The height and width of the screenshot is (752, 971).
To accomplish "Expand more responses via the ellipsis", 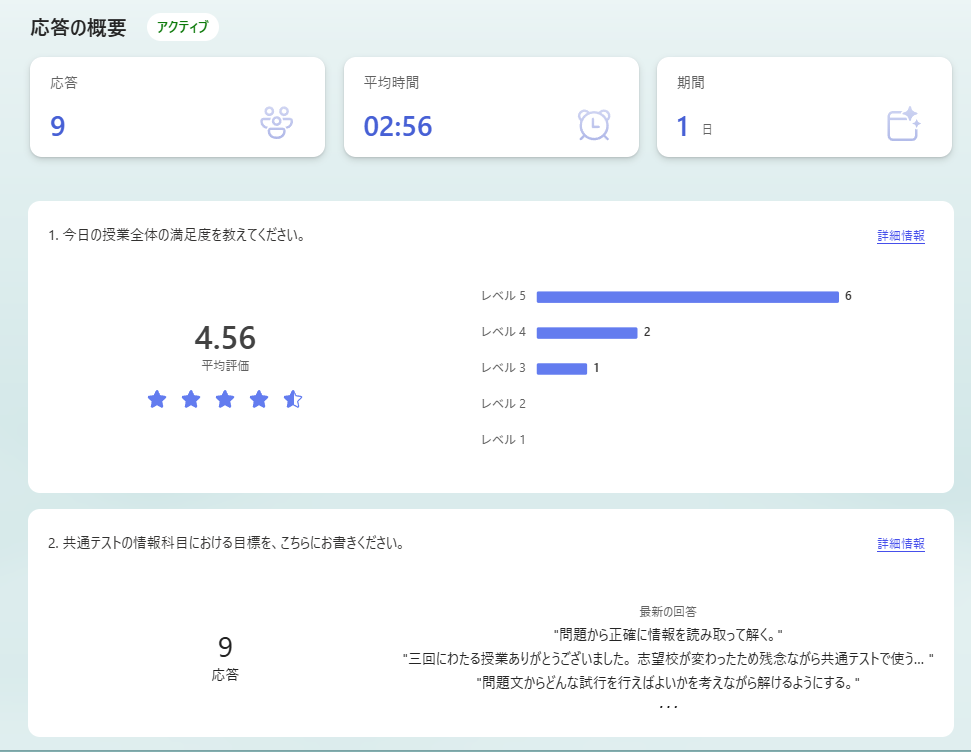I will [667, 706].
